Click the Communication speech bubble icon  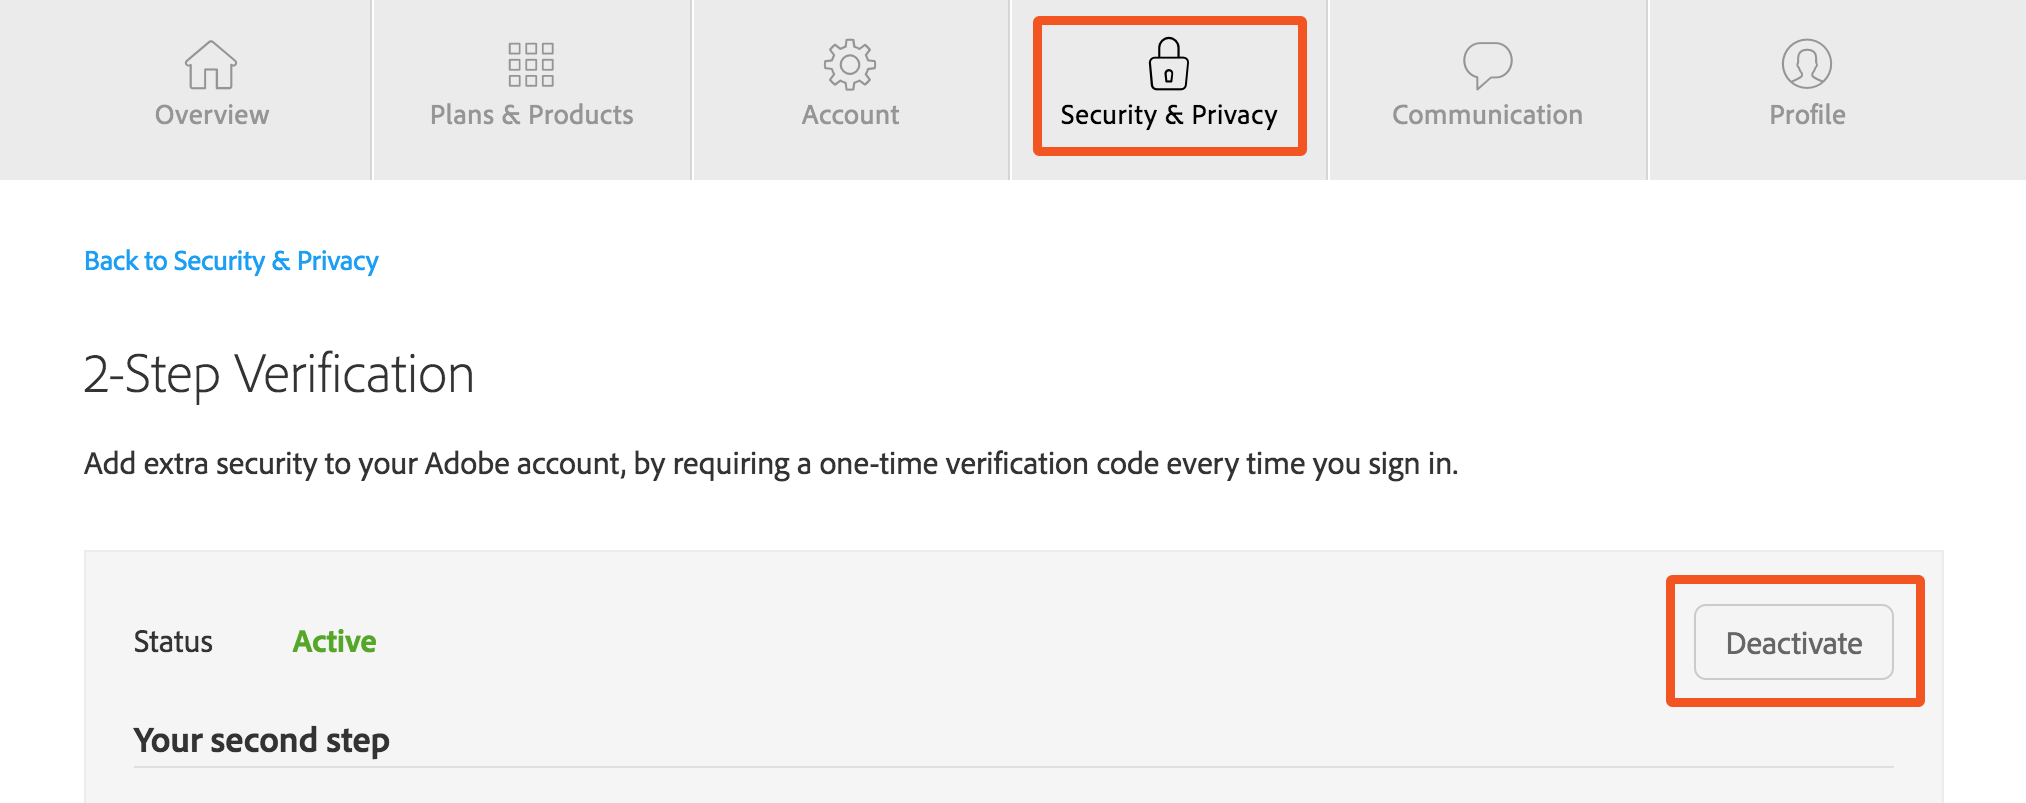(1487, 66)
